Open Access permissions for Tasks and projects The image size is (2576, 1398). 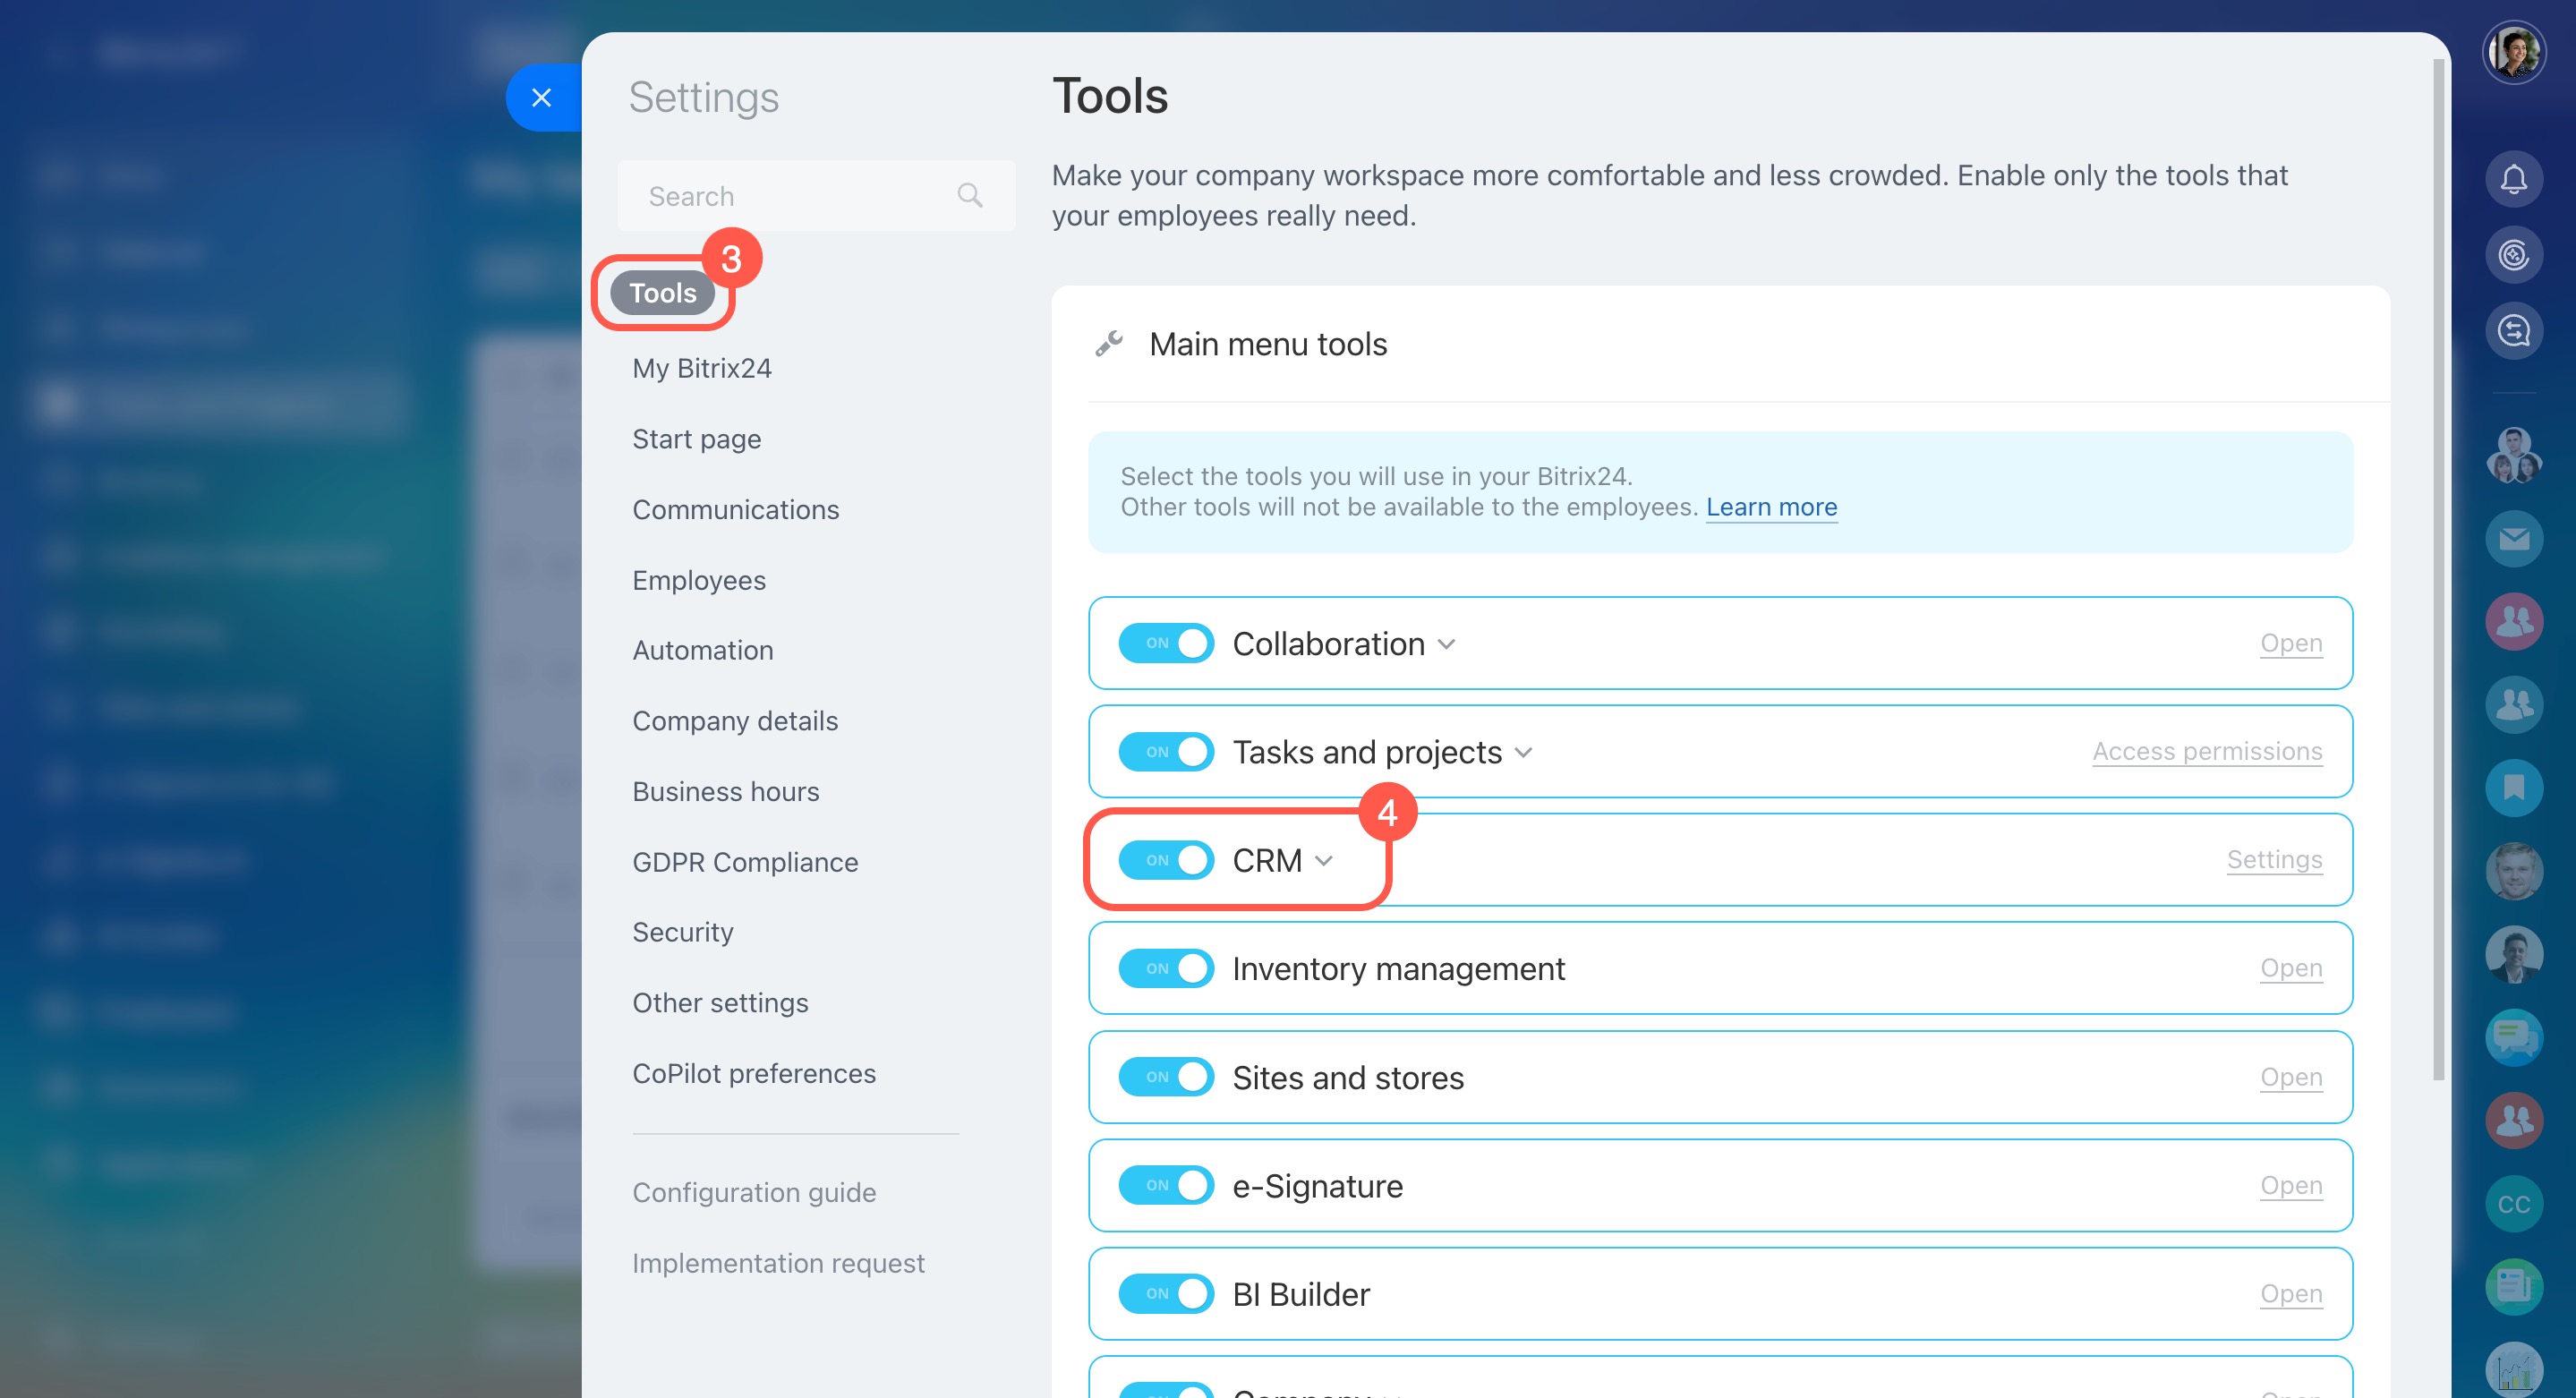(2206, 751)
